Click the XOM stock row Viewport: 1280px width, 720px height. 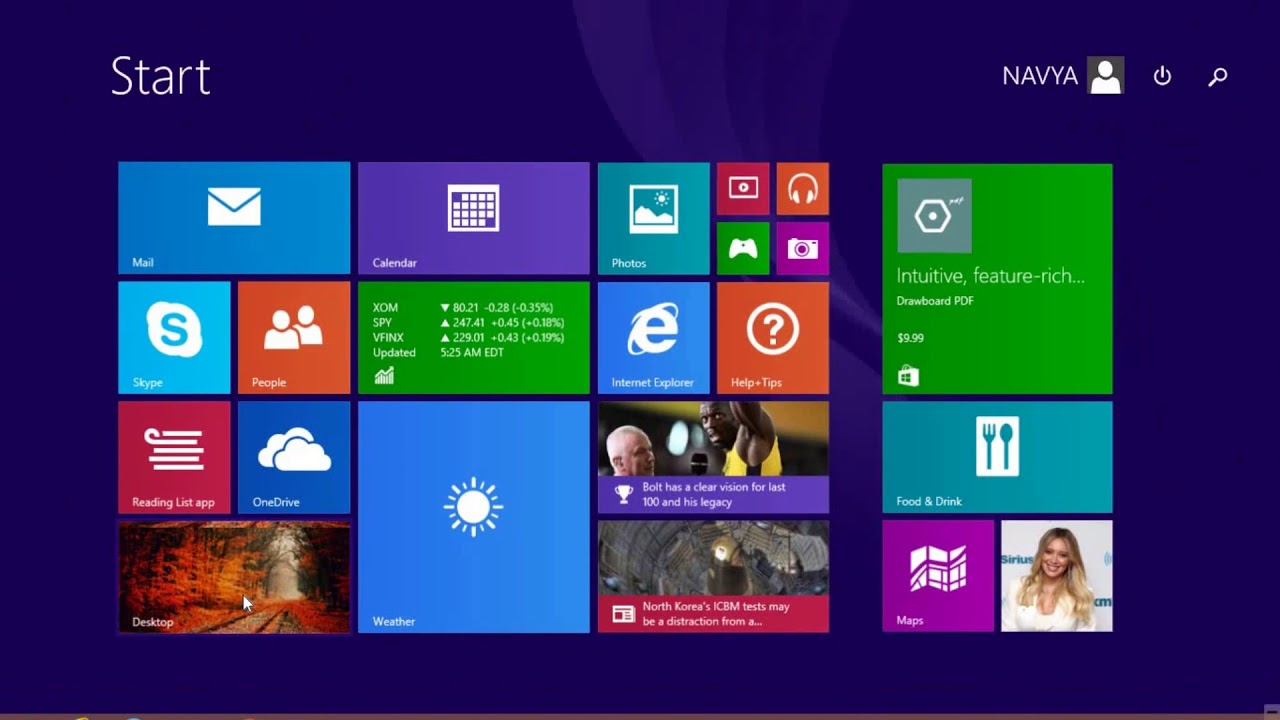point(464,308)
